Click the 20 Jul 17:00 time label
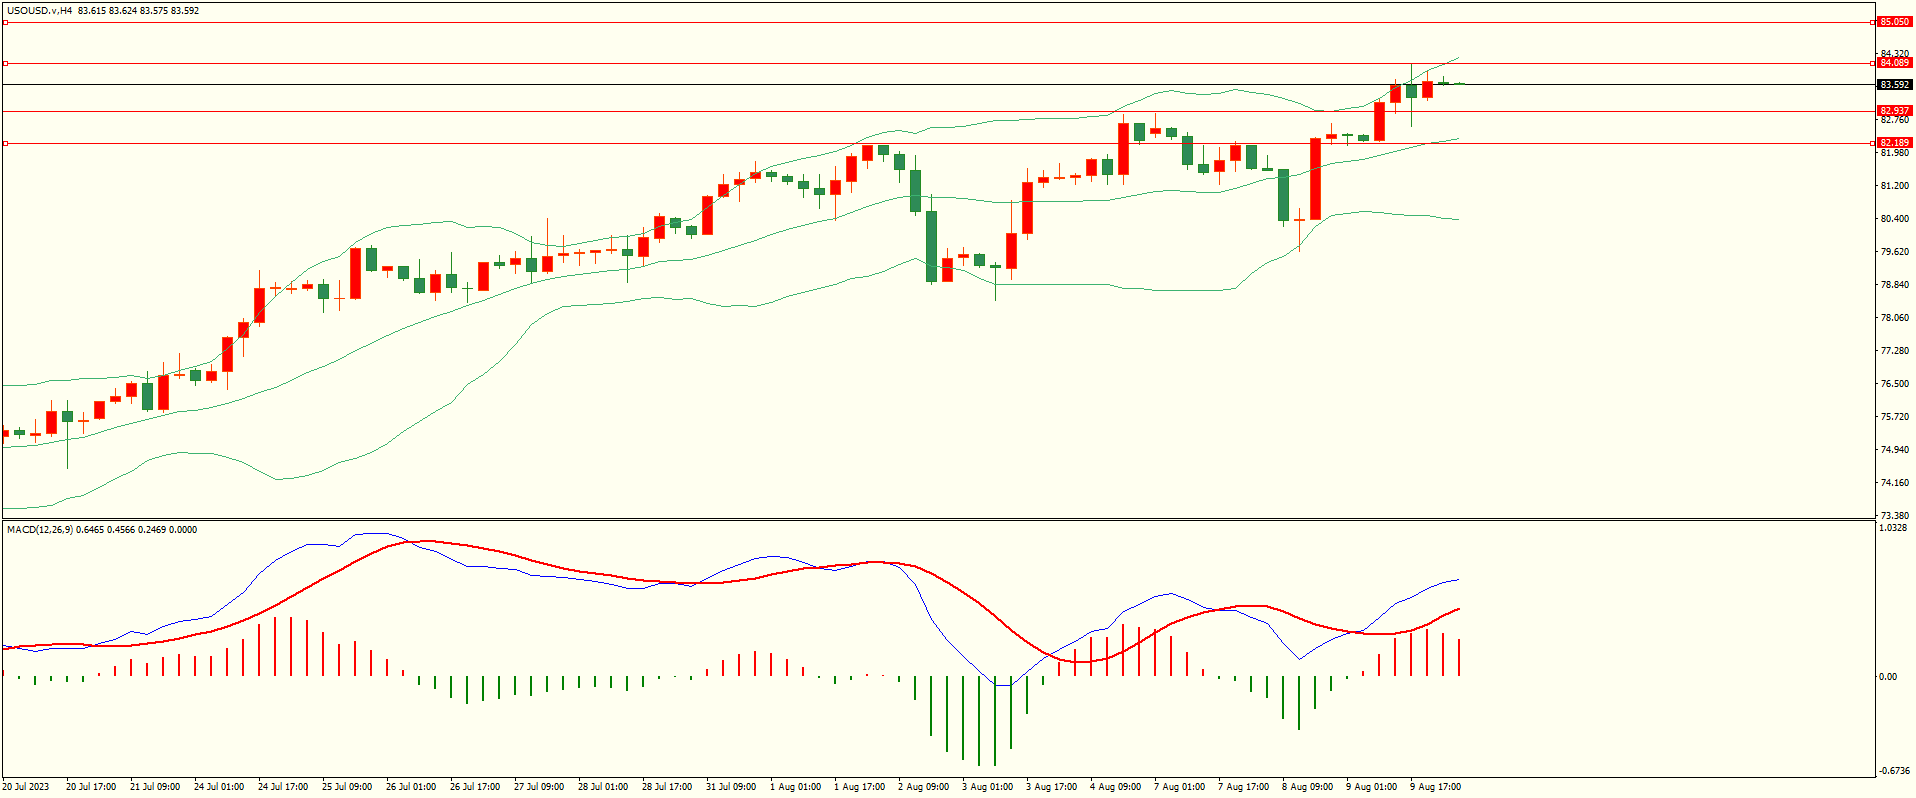This screenshot has width=1916, height=798. click(91, 787)
